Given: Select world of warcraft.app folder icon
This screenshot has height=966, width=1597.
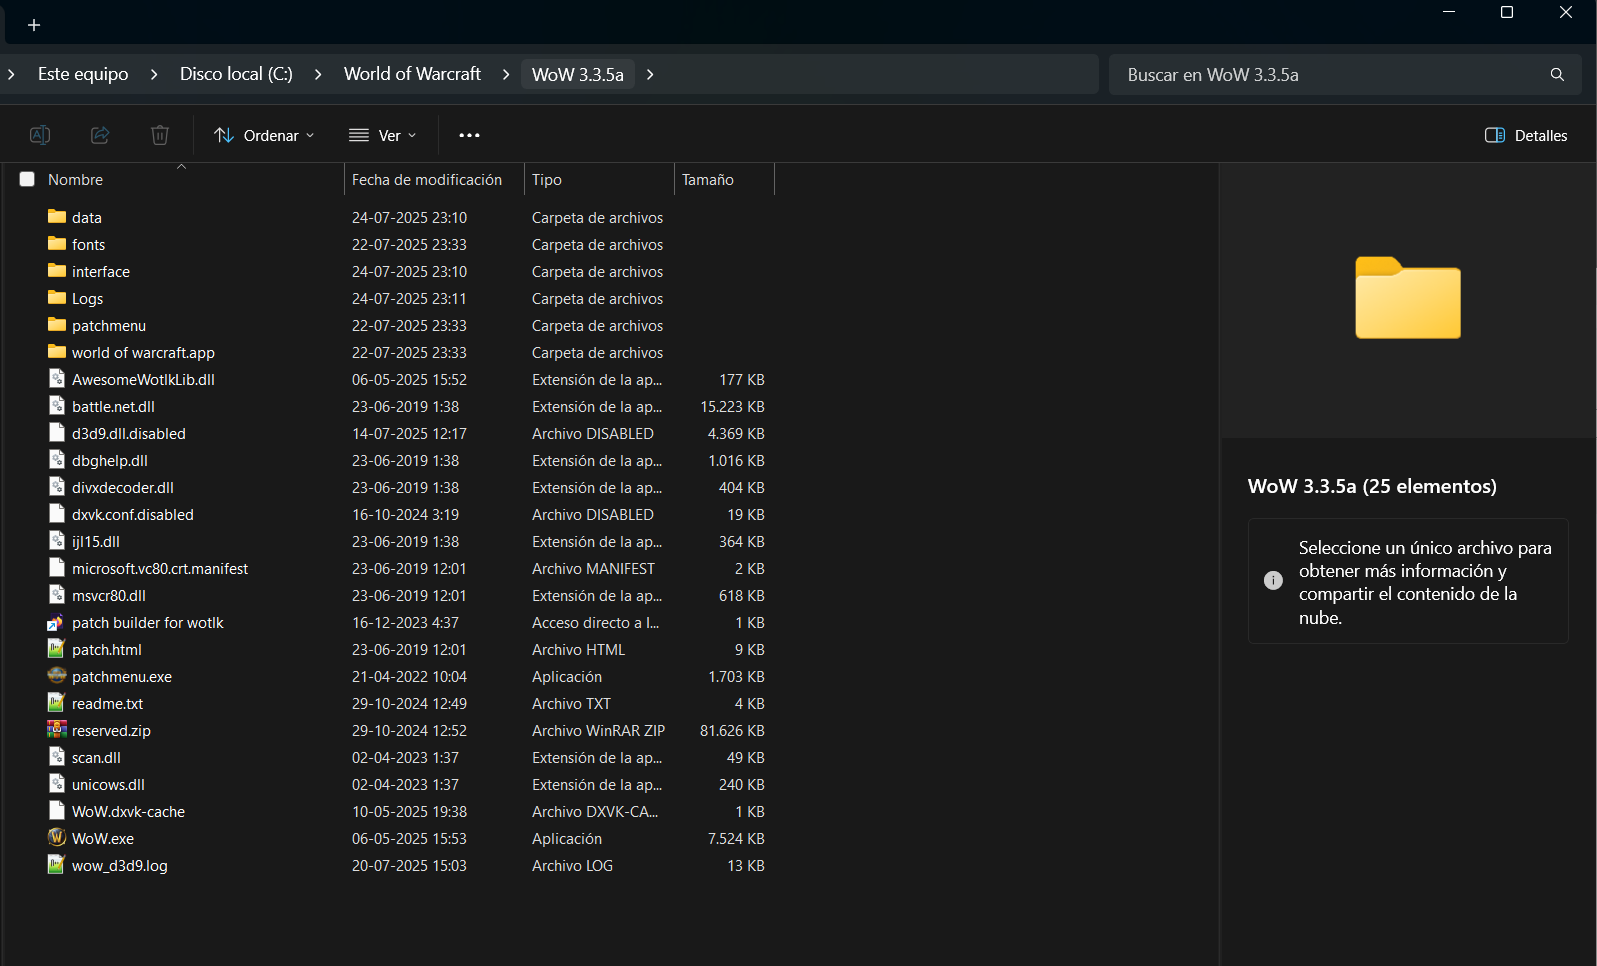Looking at the screenshot, I should coord(57,352).
